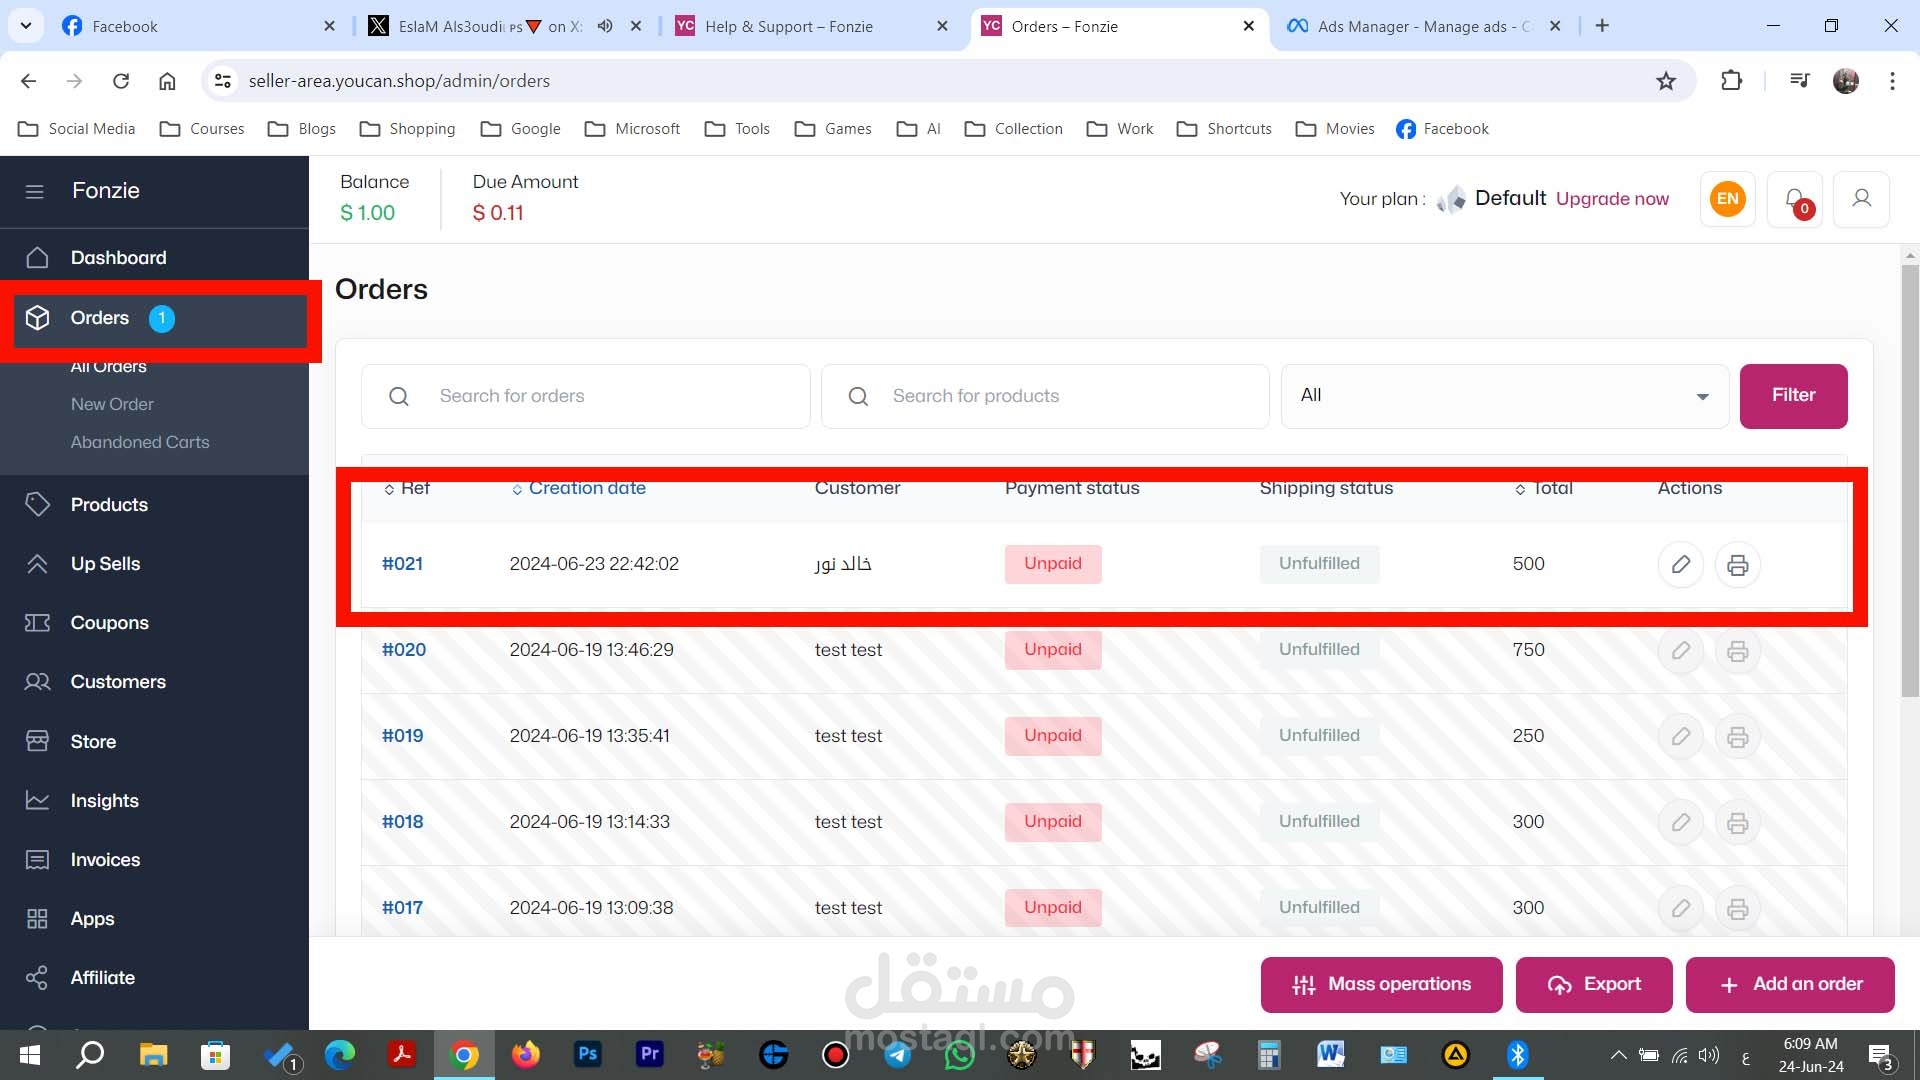Click the edit pencil icon for order #021

[x=1681, y=564]
